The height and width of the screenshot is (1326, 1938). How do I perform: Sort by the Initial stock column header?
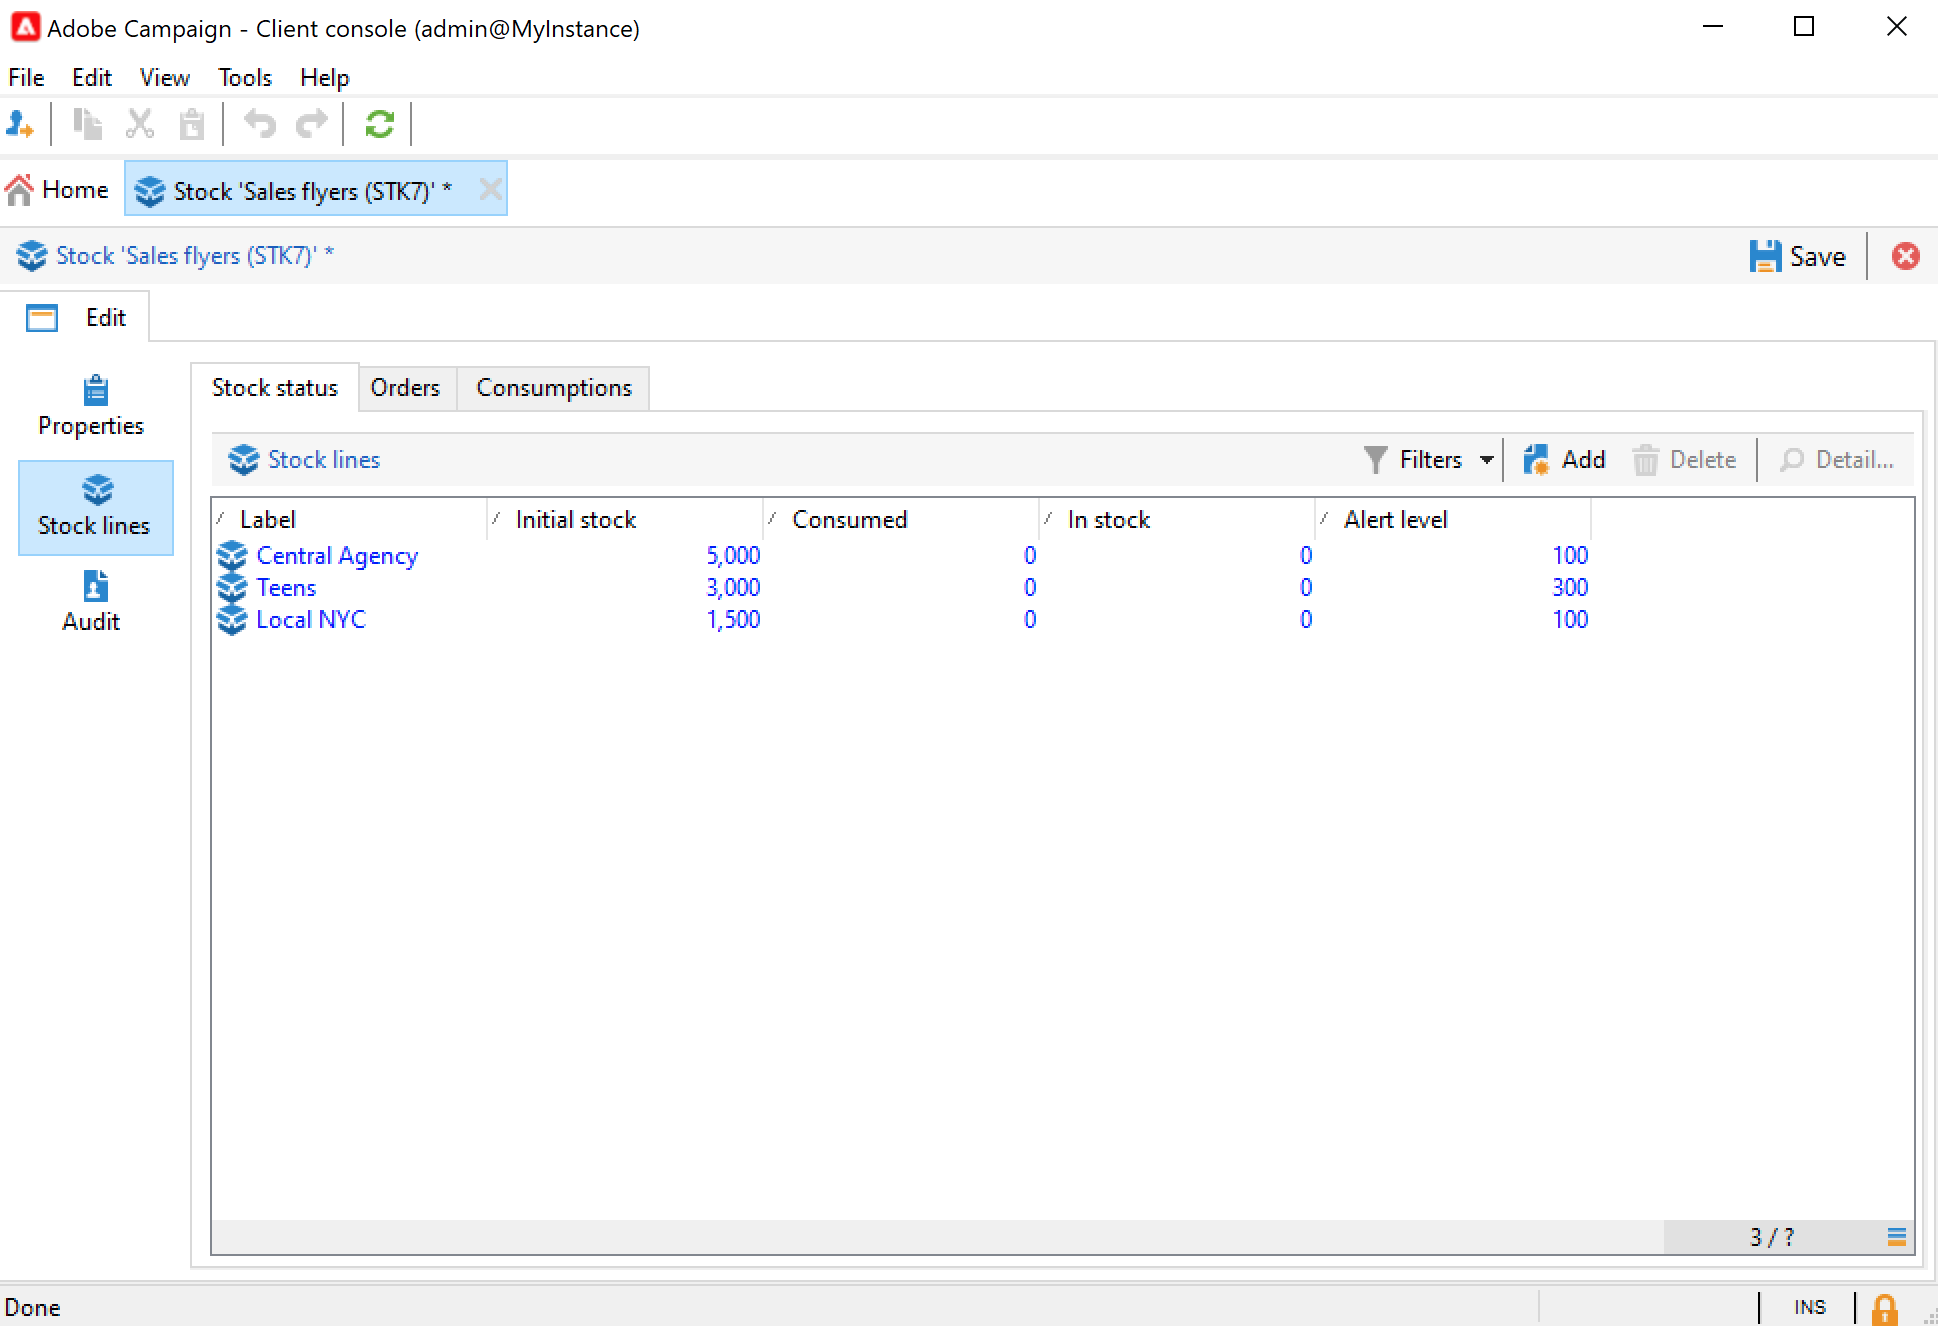click(576, 520)
